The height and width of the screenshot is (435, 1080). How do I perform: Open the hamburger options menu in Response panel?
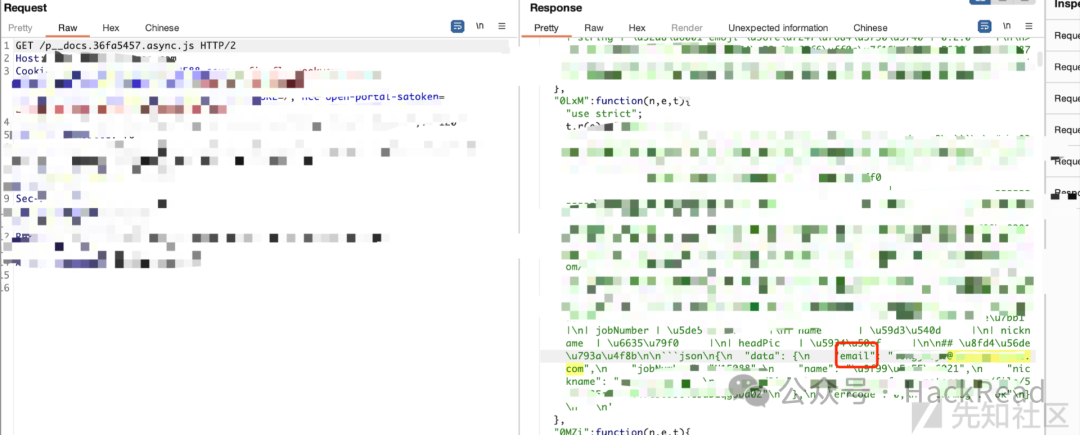(x=1030, y=26)
